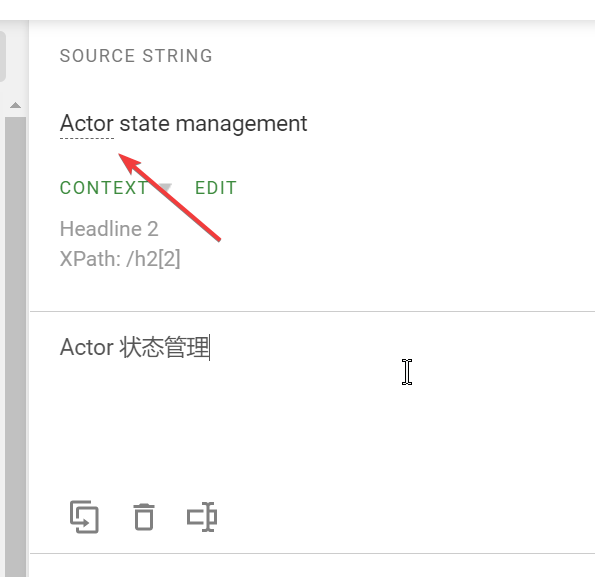Click the scrollbar up arrow
The image size is (595, 577).
[15, 105]
